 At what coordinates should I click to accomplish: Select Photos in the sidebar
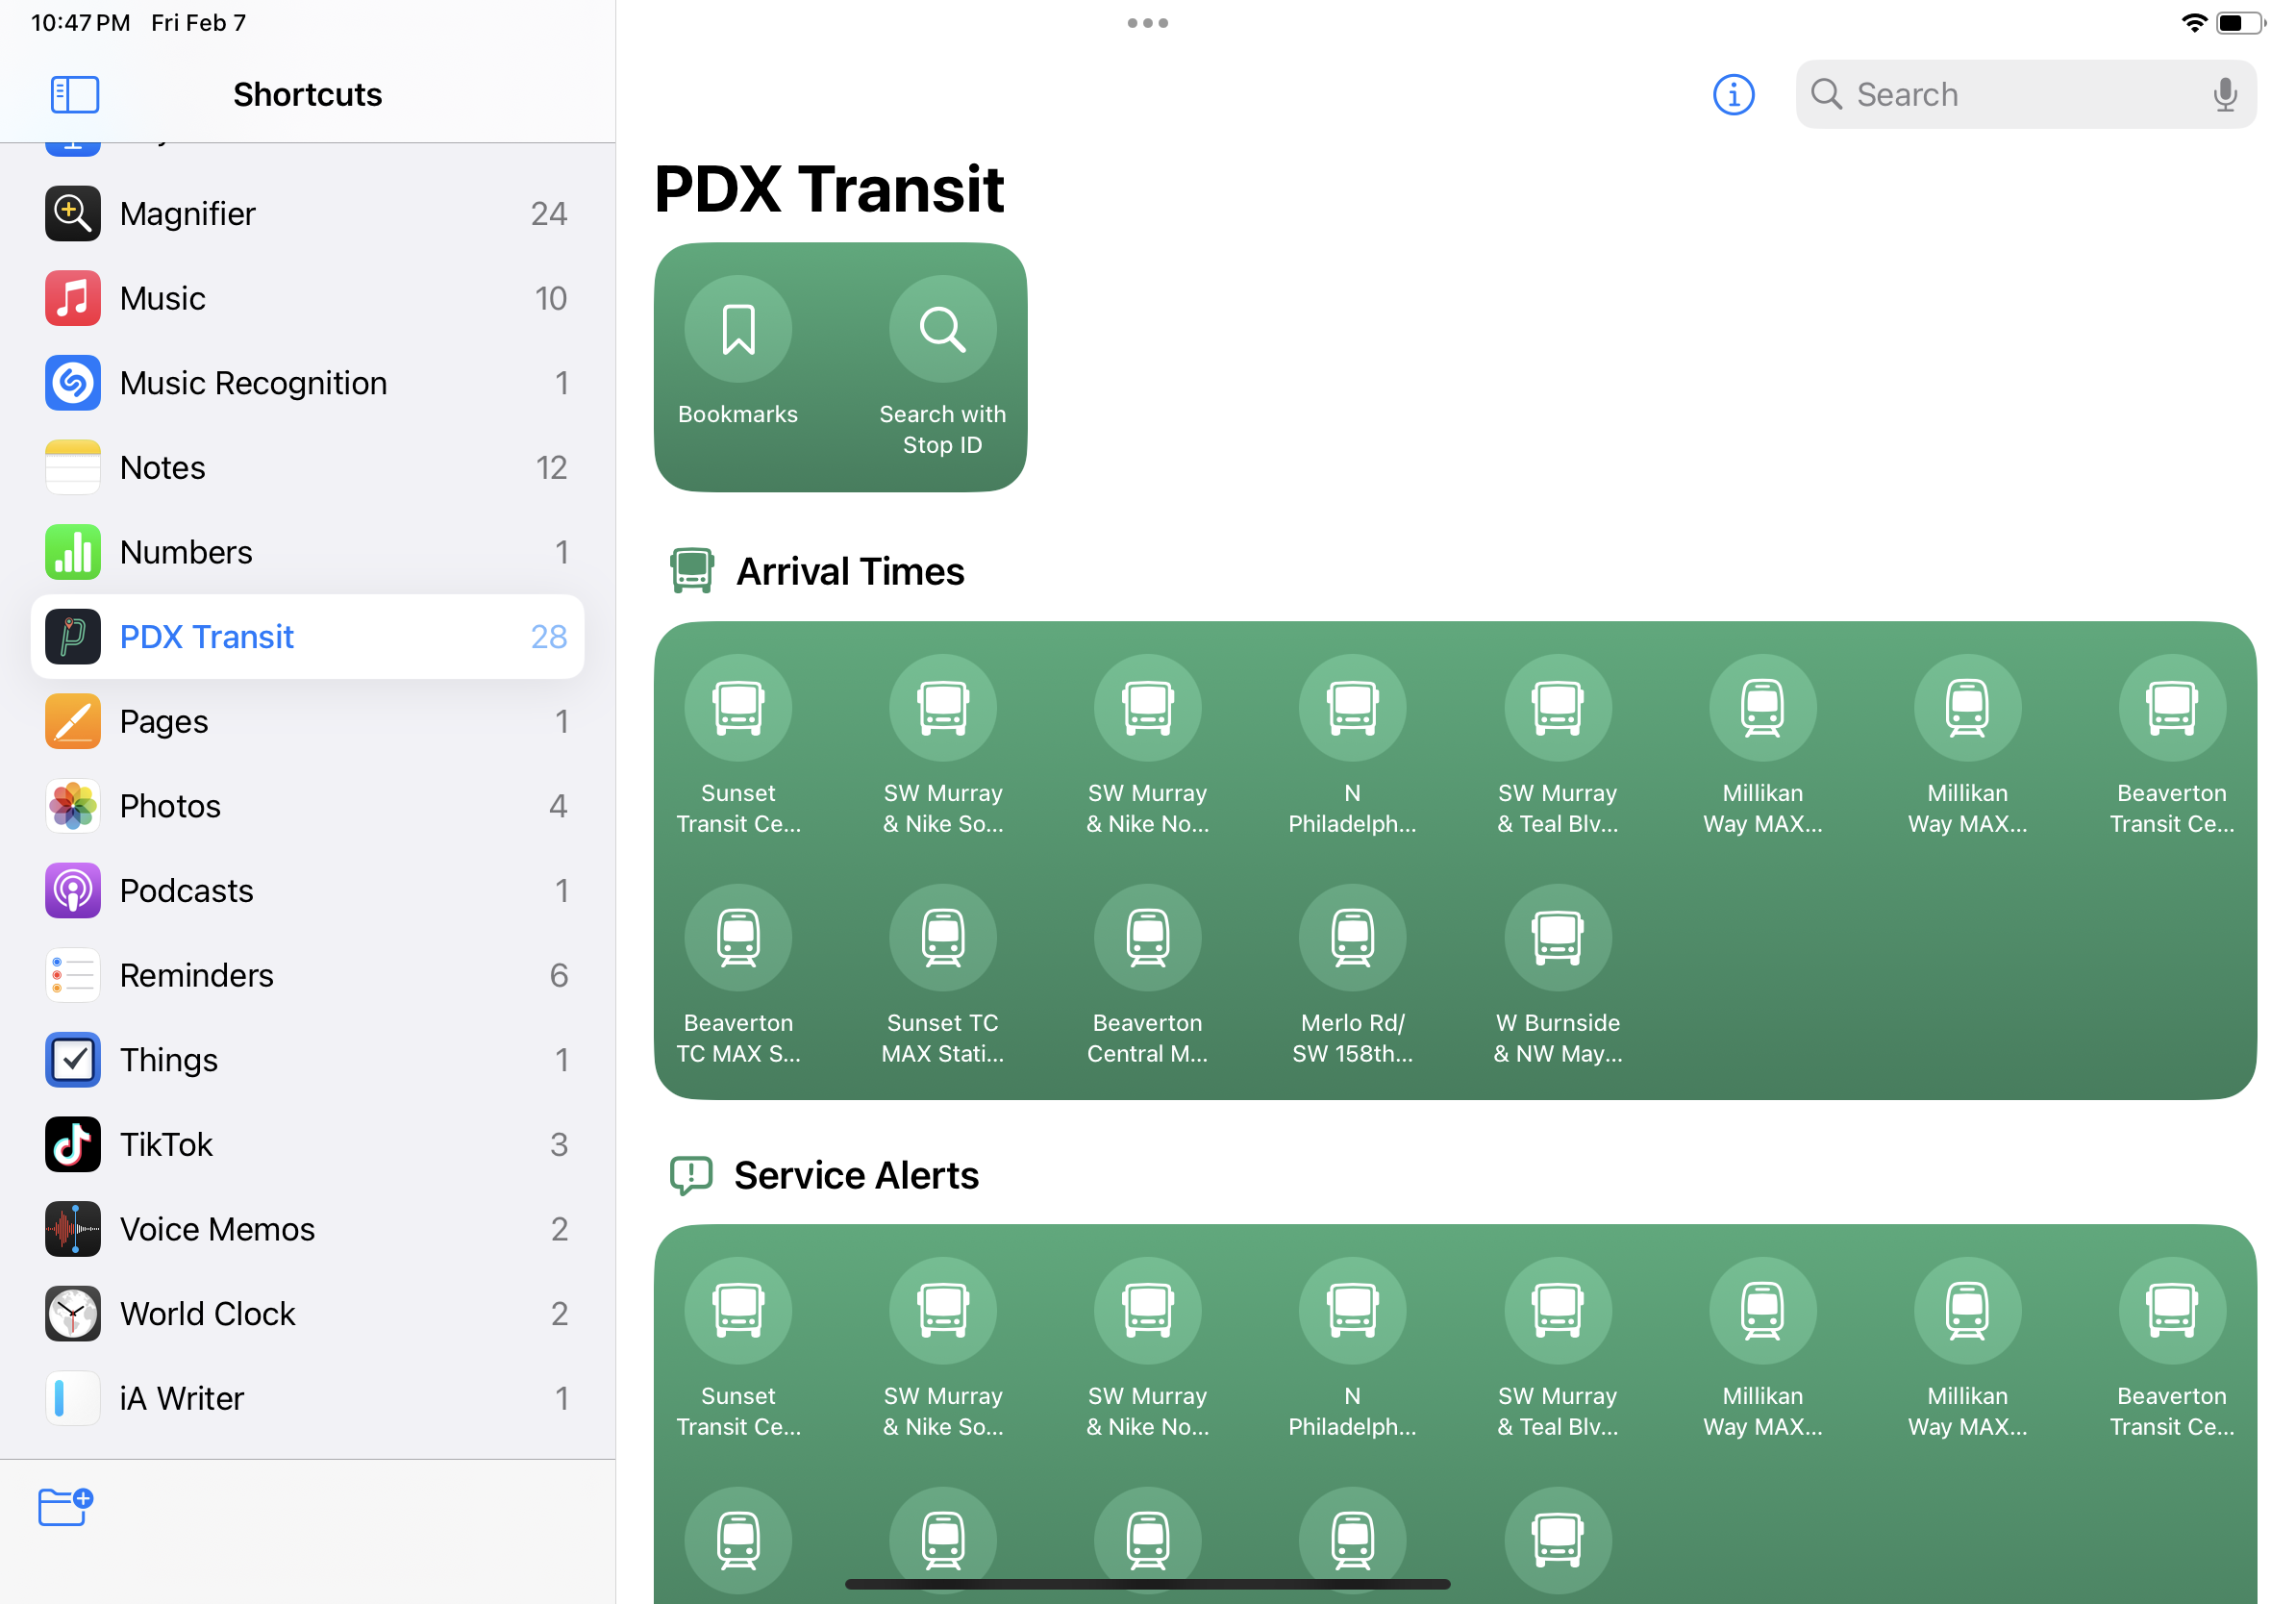coord(307,806)
